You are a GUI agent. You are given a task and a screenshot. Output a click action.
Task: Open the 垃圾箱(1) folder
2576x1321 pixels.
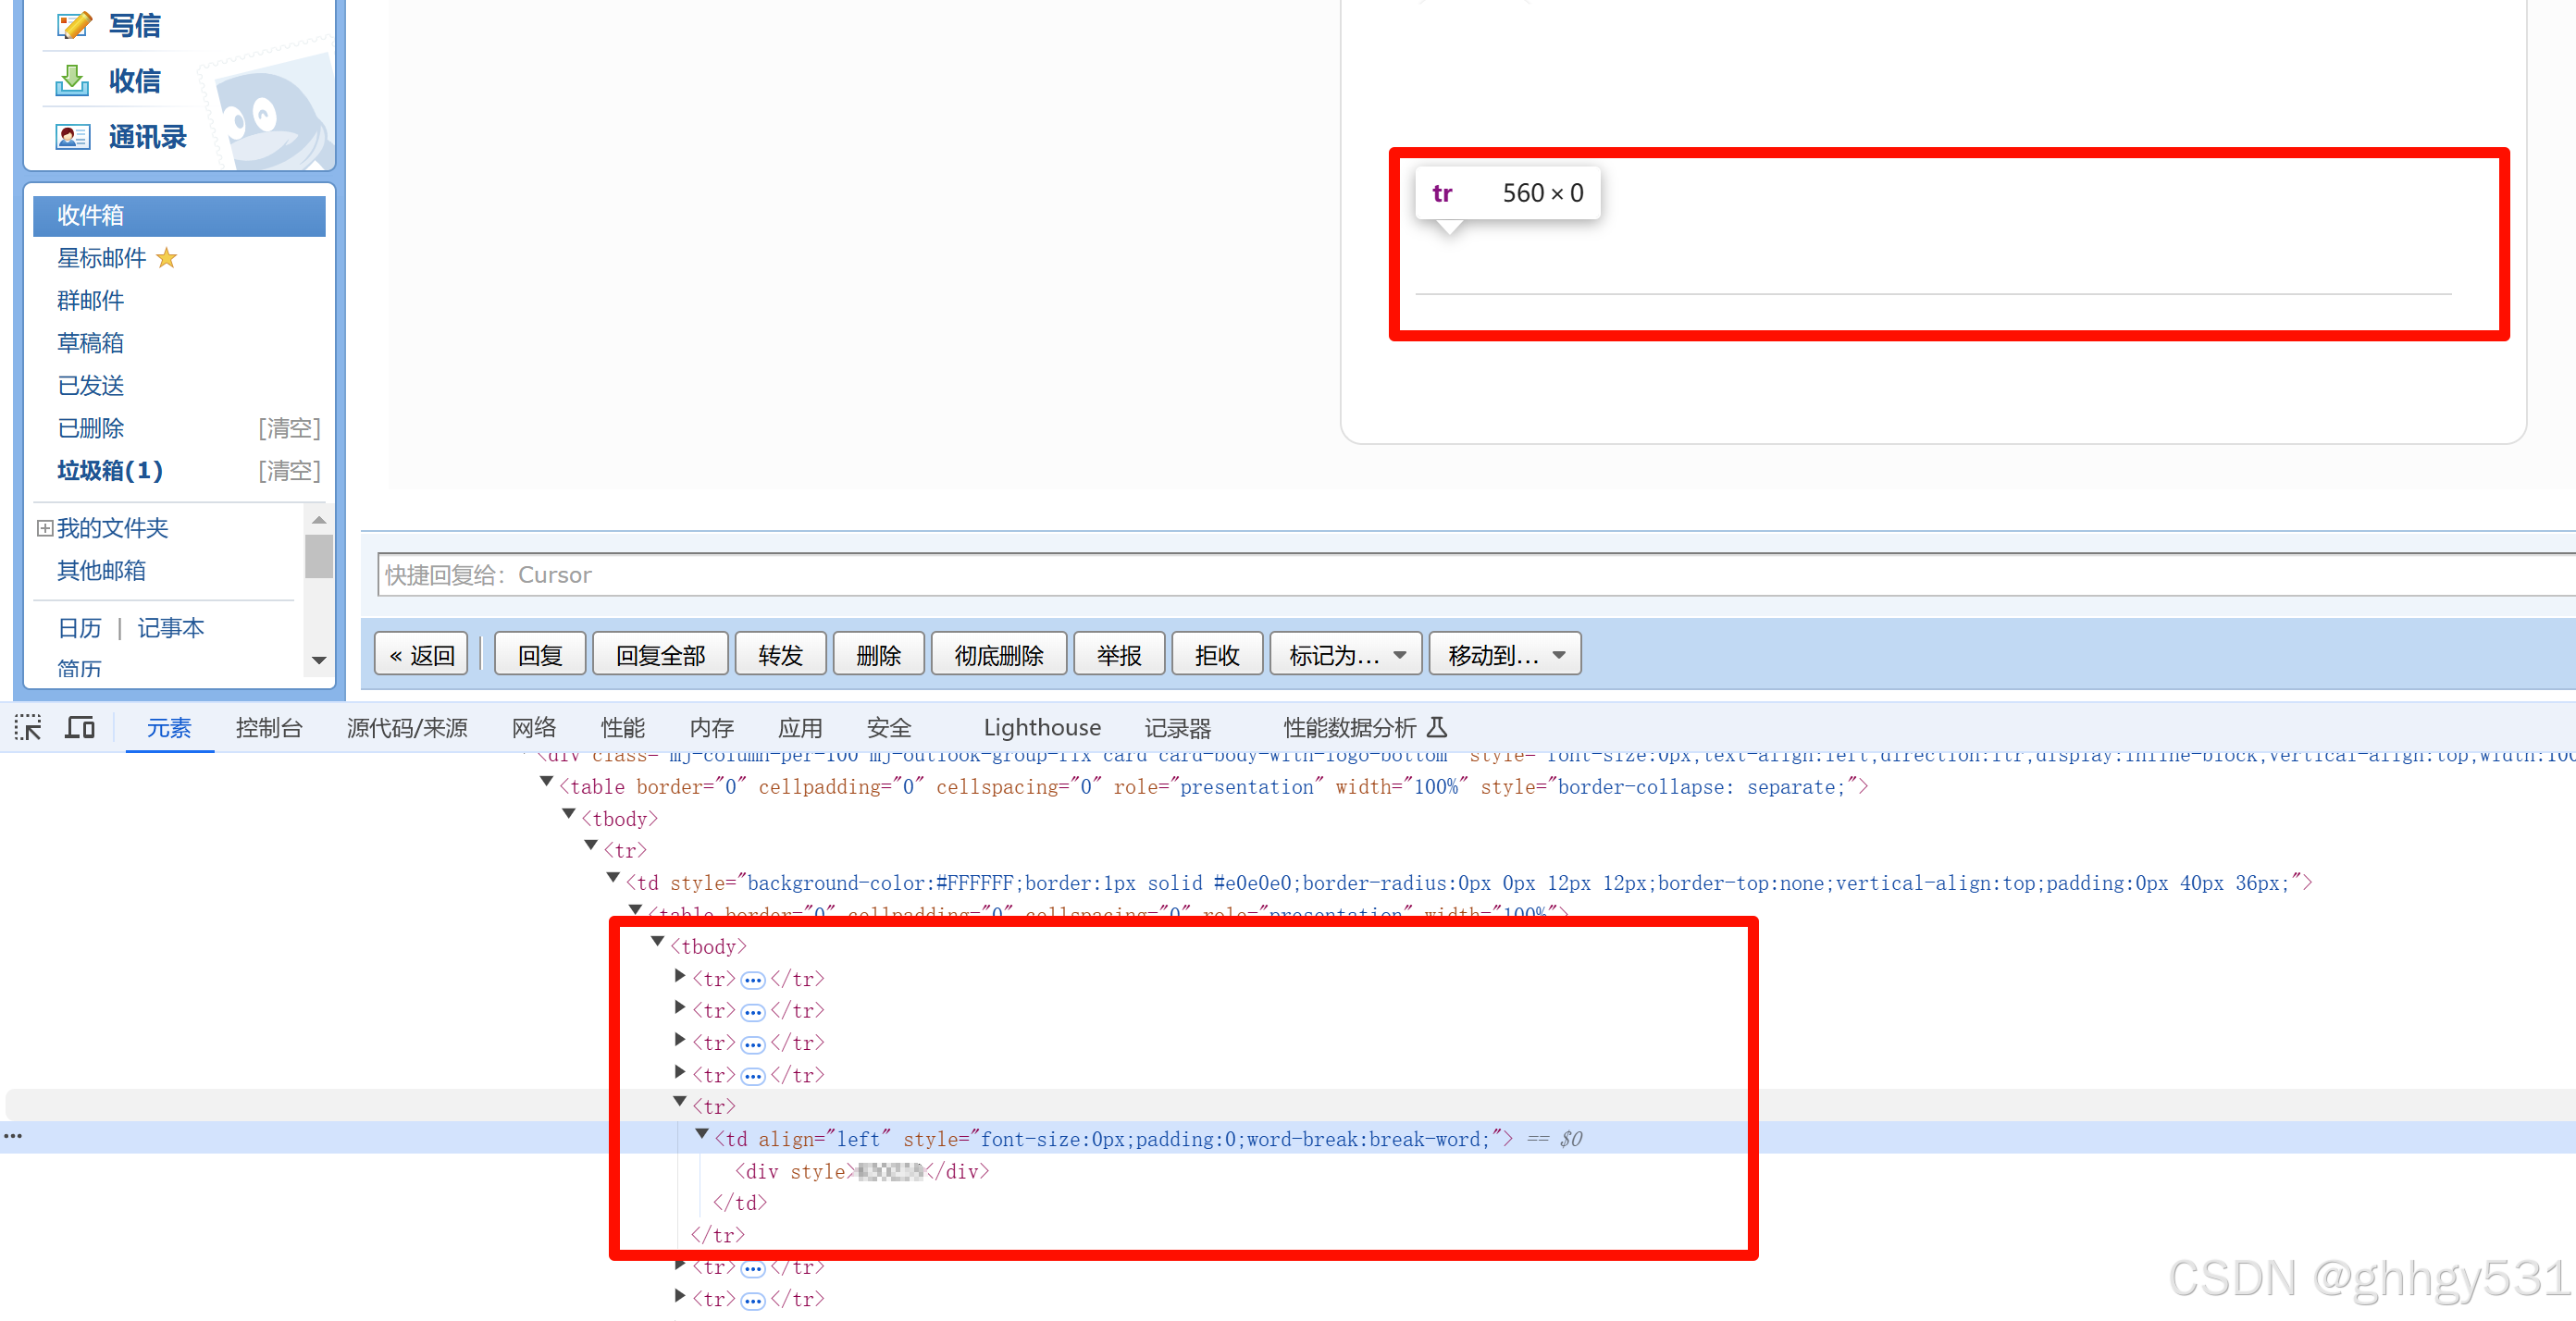pyautogui.click(x=110, y=470)
